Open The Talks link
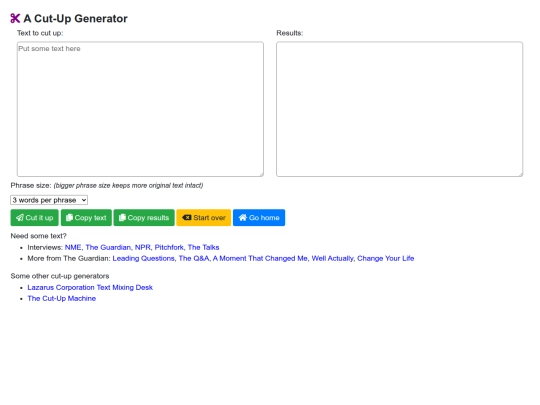540x405 pixels. point(204,247)
